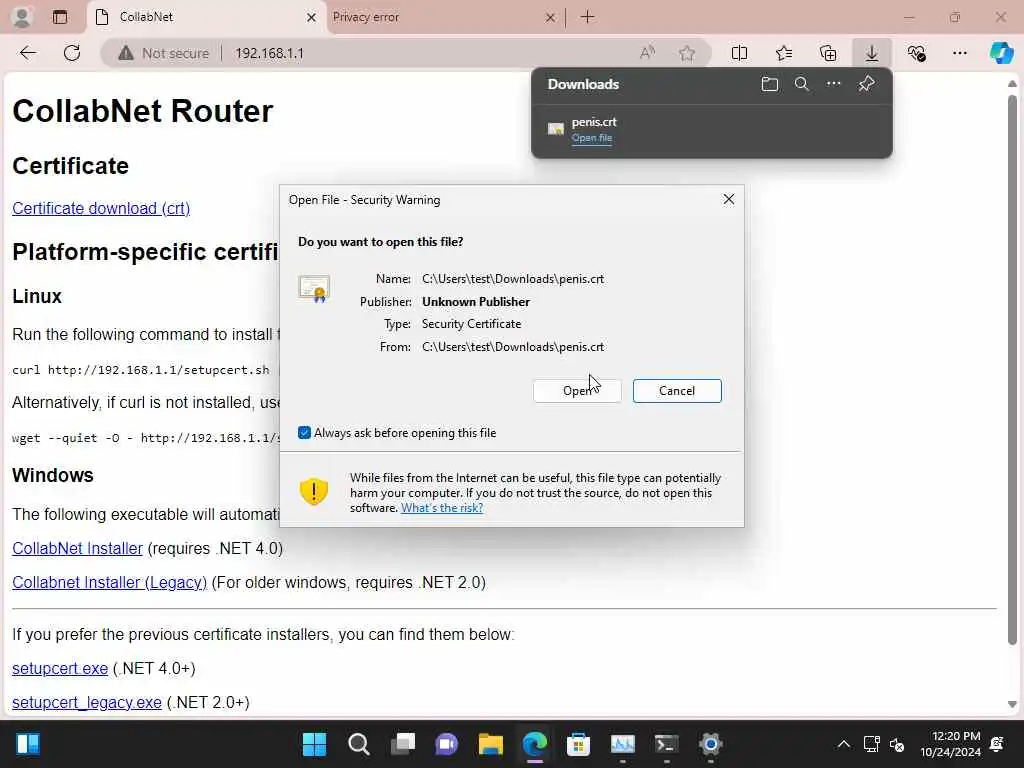Image resolution: width=1024 pixels, height=768 pixels.
Task: Click the penis.crt file icon in Downloads
Action: point(556,129)
